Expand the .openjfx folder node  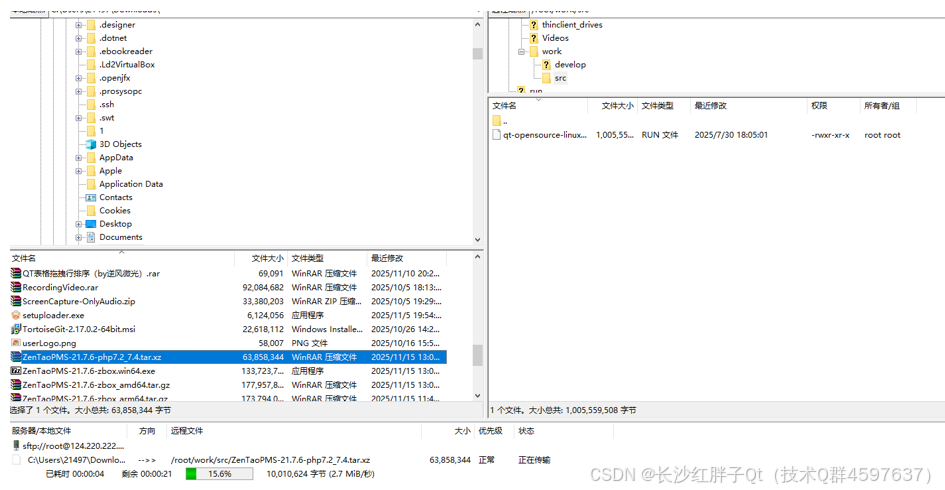pyautogui.click(x=78, y=78)
